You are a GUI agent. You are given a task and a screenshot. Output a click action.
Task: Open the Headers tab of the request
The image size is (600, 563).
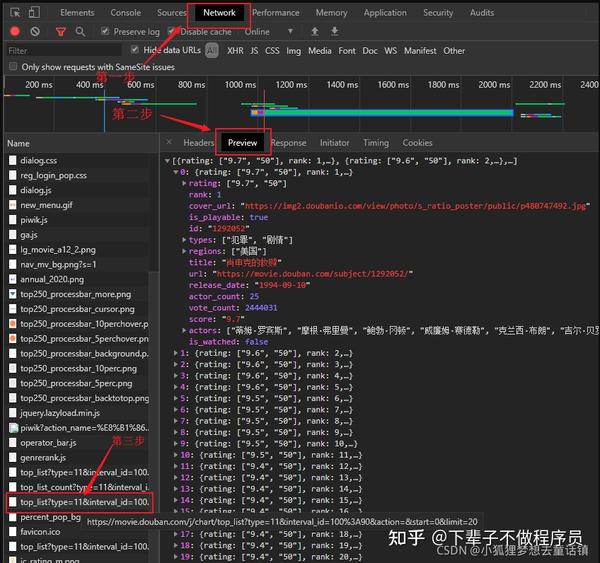pyautogui.click(x=198, y=143)
